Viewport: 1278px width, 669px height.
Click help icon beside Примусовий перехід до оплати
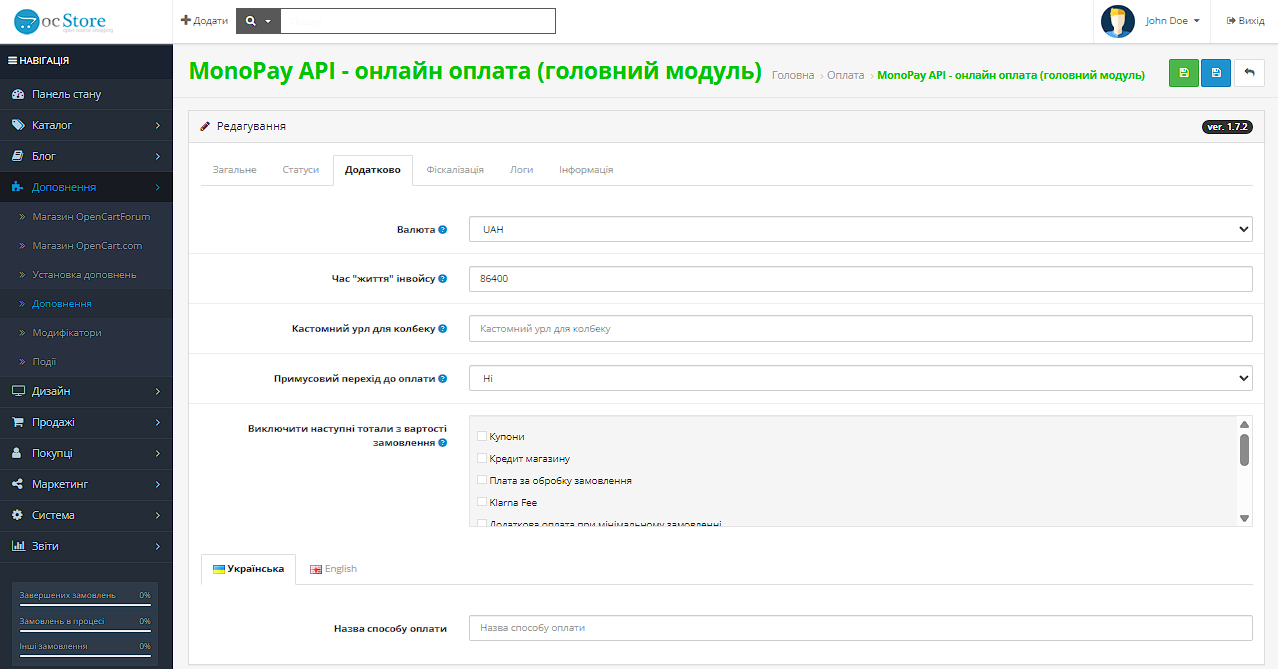click(443, 379)
